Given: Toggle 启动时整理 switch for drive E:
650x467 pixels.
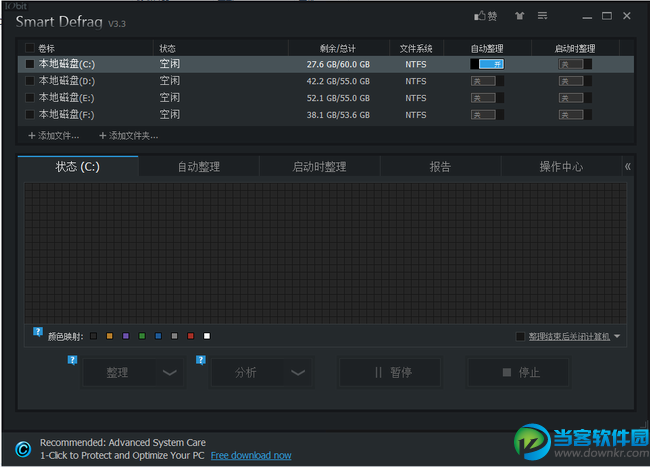Looking at the screenshot, I should click(575, 98).
